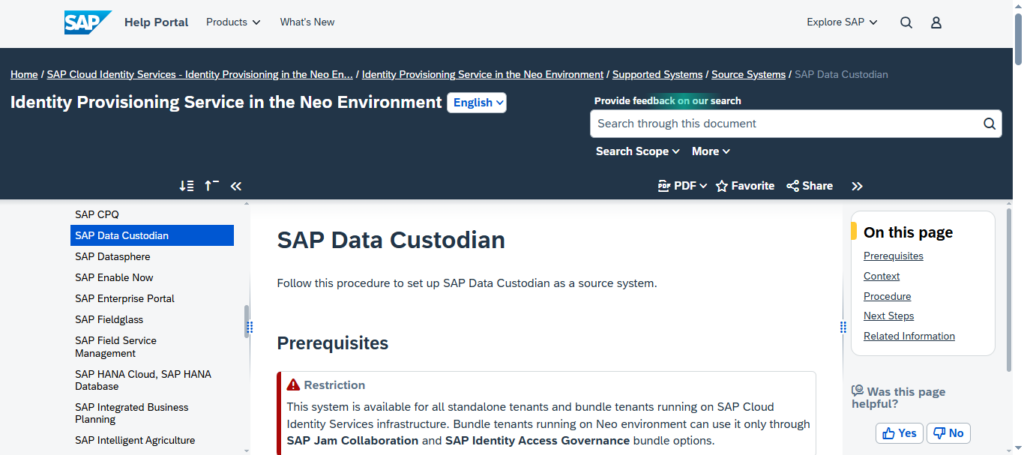Expand all table of contents entries icon
The width and height of the screenshot is (1024, 455).
pyautogui.click(x=187, y=186)
